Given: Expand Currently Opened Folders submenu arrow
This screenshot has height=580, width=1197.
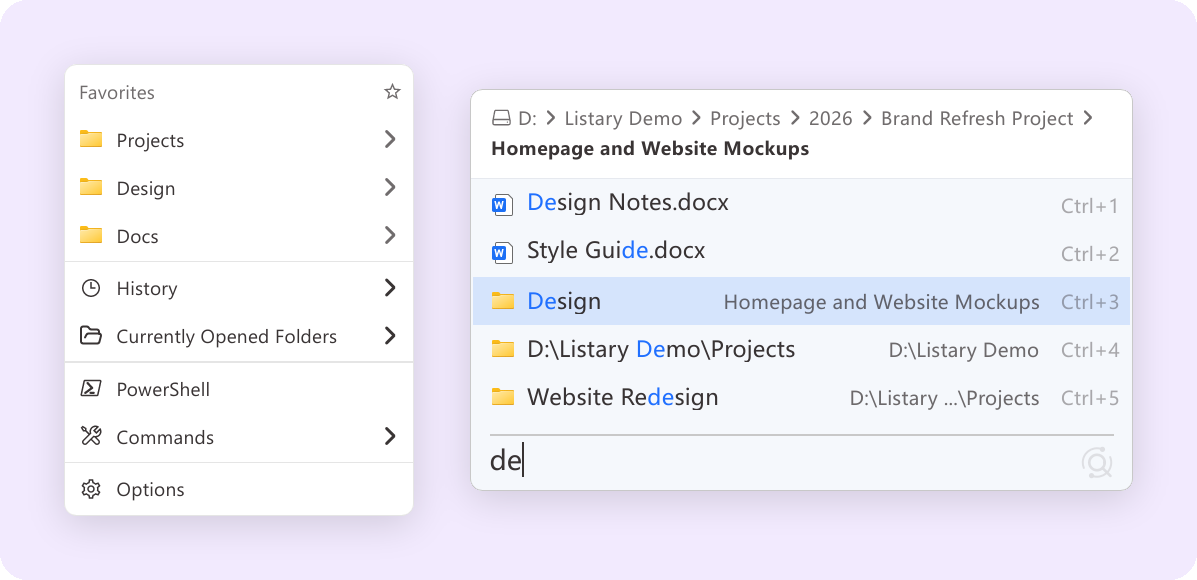Looking at the screenshot, I should pyautogui.click(x=390, y=336).
